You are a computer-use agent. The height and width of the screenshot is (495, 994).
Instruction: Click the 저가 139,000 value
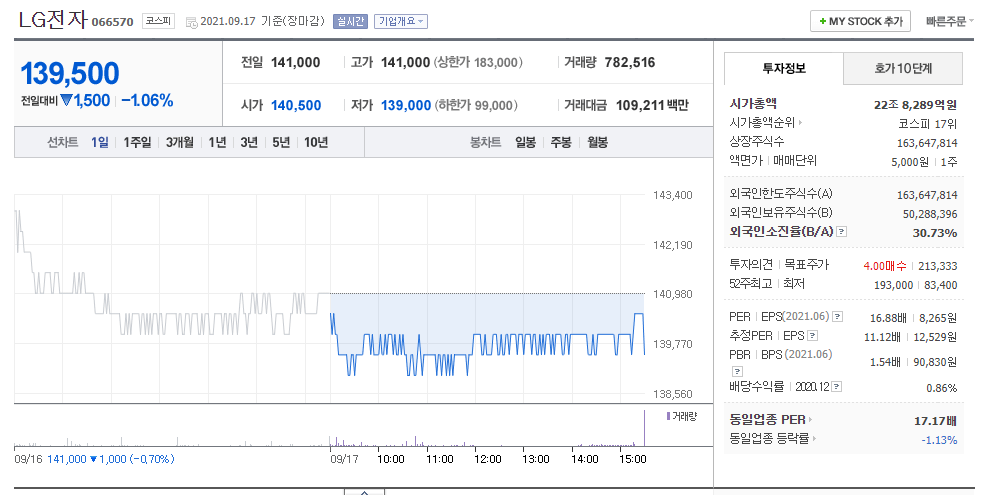pyautogui.click(x=406, y=105)
